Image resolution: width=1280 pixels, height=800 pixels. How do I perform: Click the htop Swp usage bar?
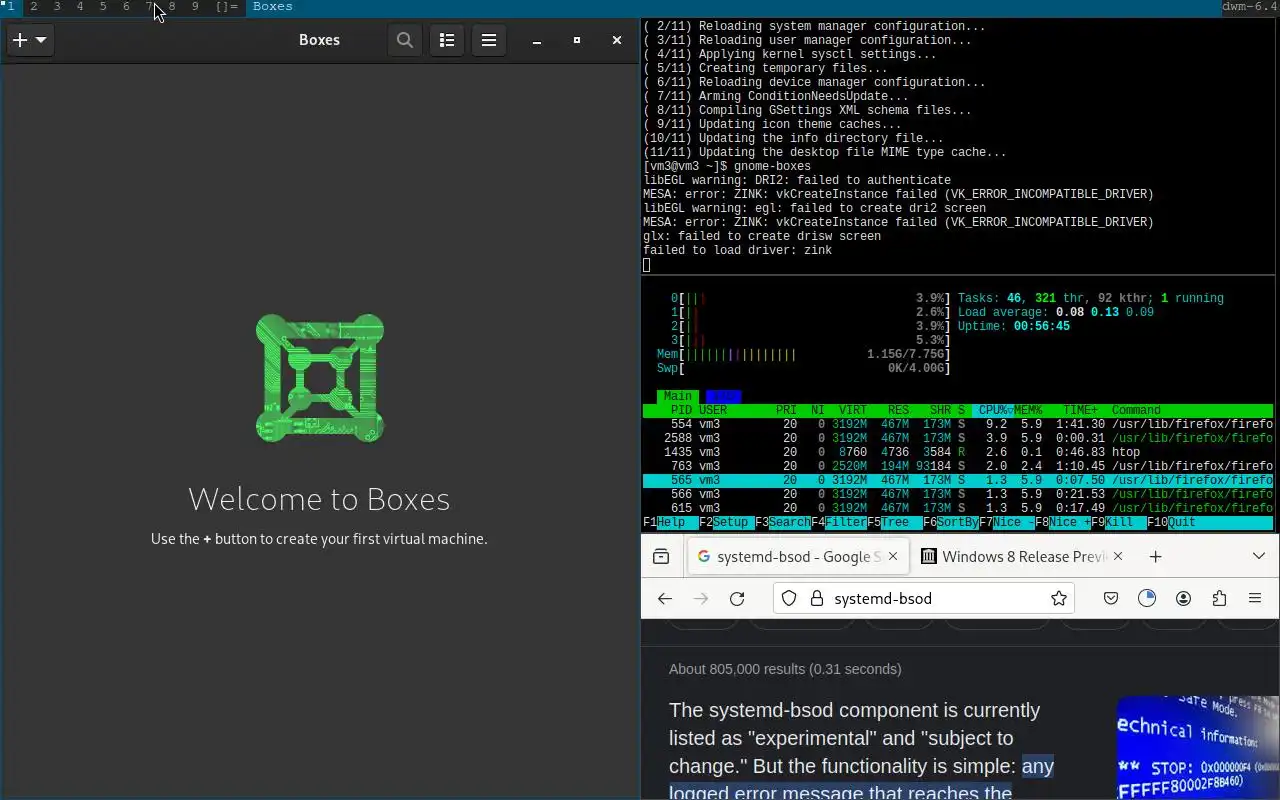(x=803, y=368)
